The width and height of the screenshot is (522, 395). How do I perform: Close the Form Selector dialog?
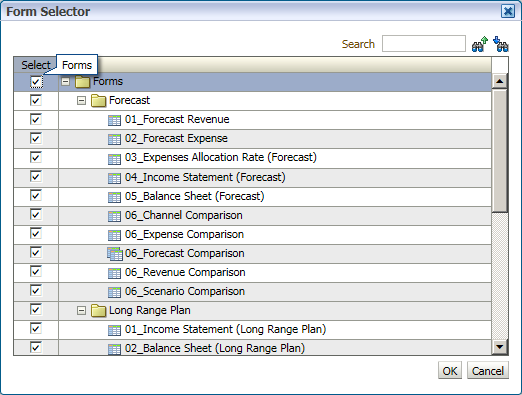508,11
